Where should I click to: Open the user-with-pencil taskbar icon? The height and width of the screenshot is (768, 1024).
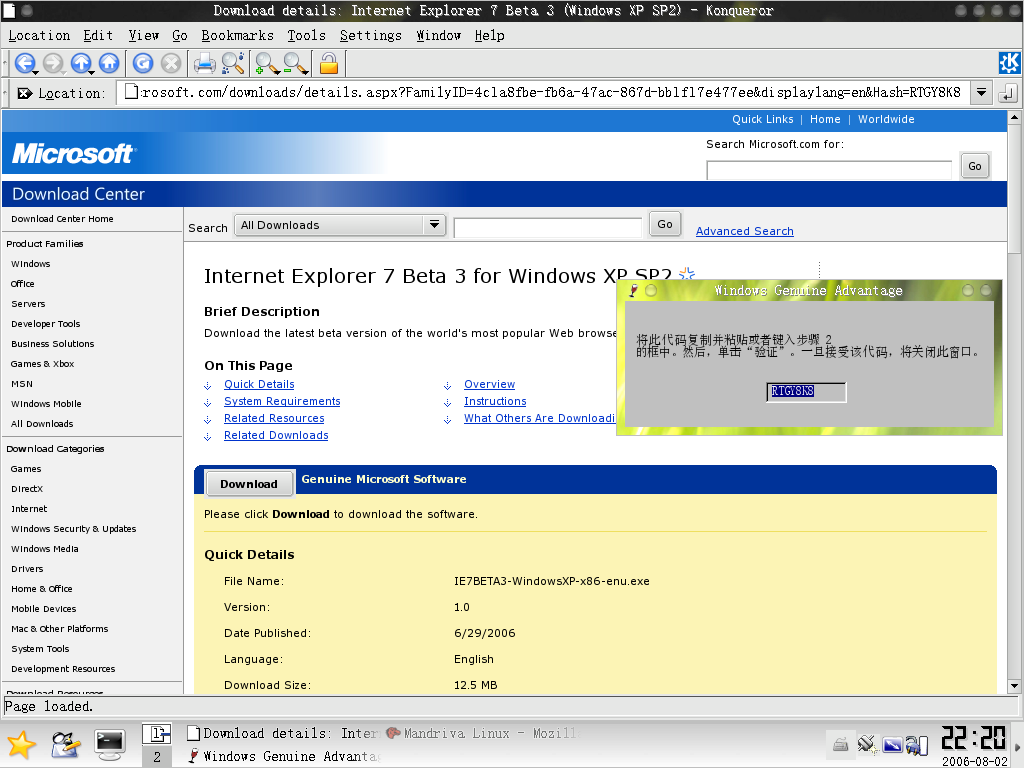(x=65, y=744)
